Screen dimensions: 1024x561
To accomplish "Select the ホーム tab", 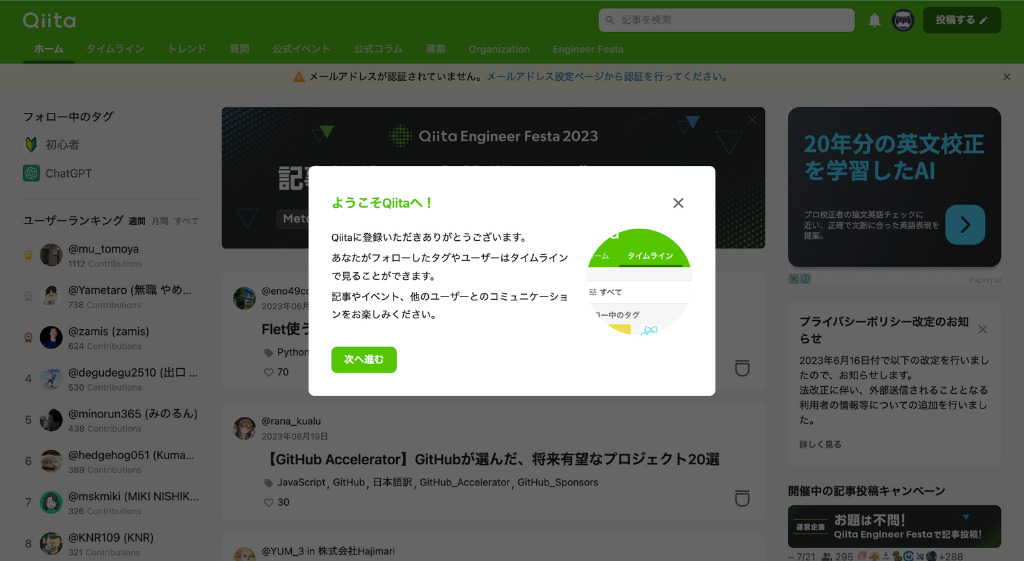I will [48, 49].
